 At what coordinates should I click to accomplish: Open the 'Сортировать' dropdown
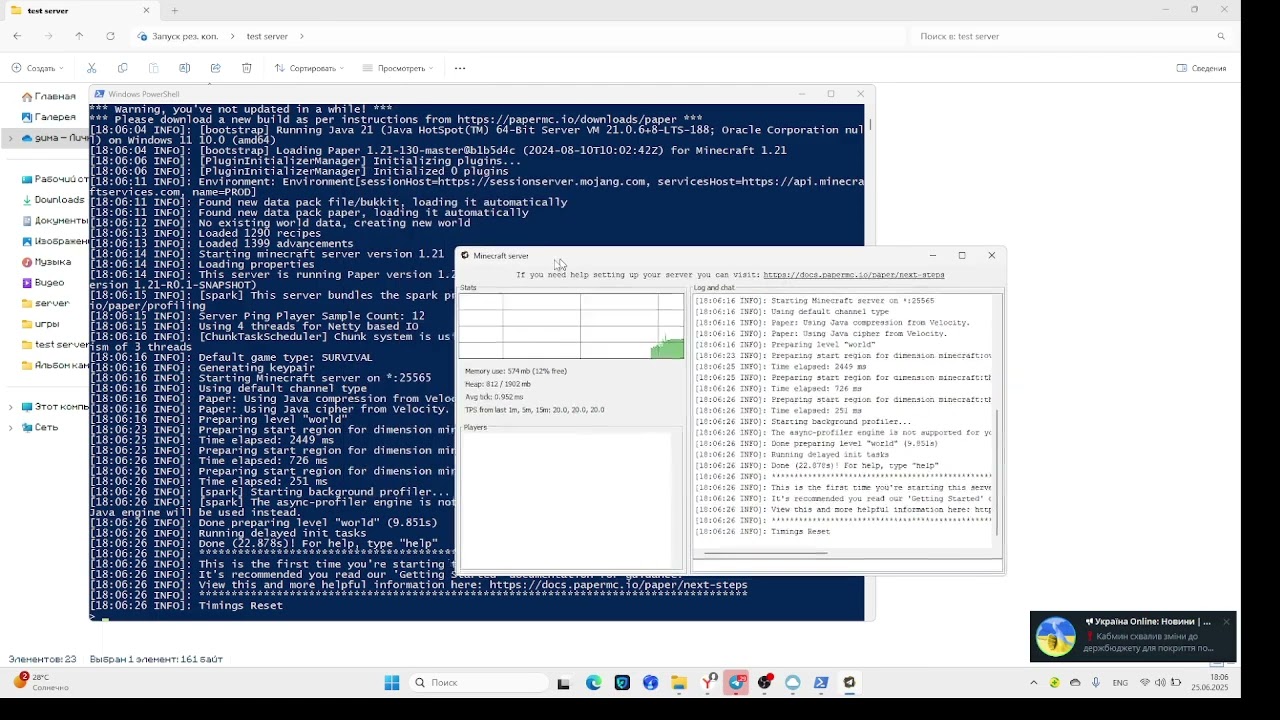click(309, 68)
